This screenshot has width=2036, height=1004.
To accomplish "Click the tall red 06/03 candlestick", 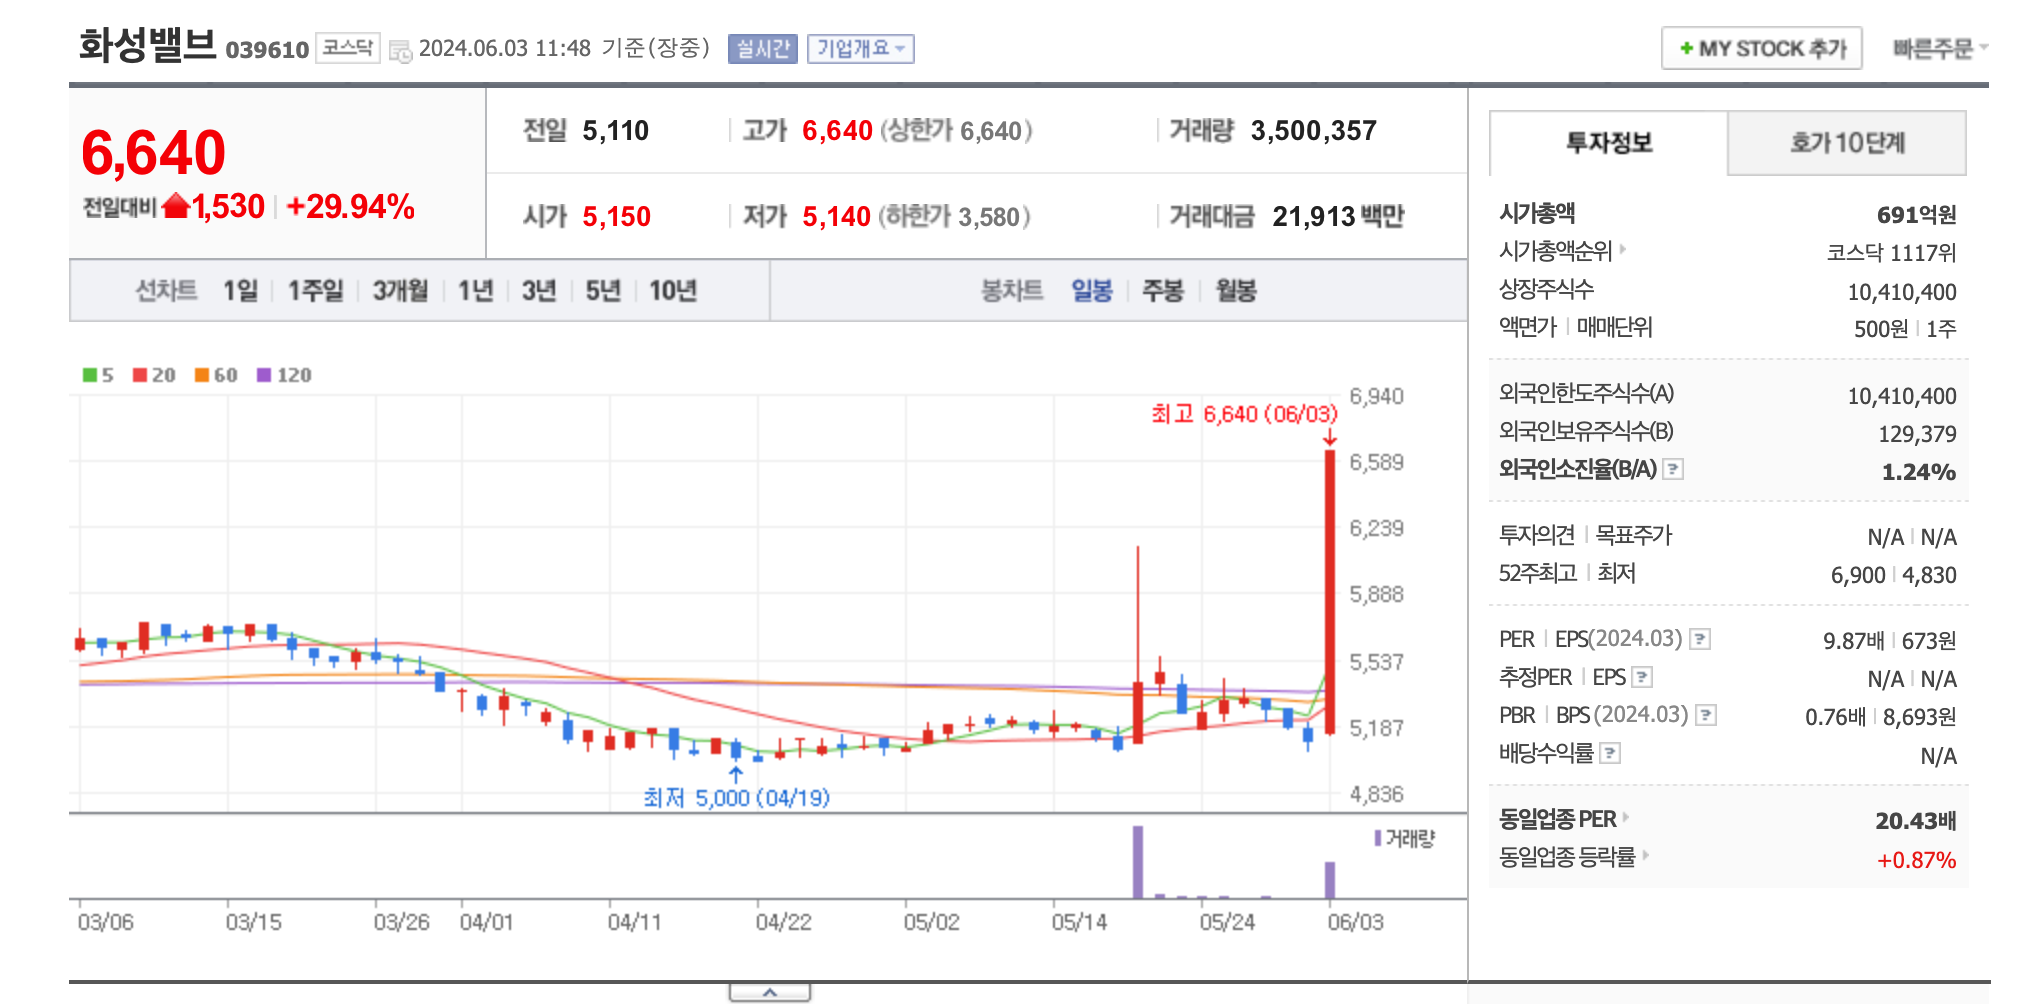I will 1330,592.
